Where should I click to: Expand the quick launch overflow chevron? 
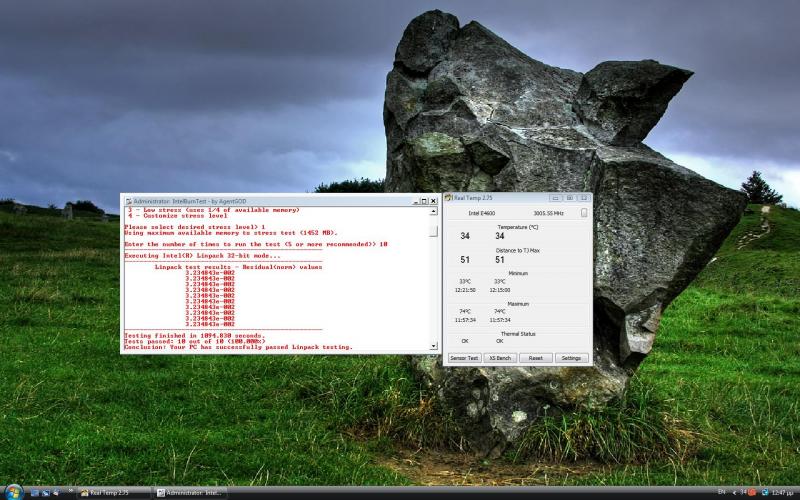pos(70,491)
